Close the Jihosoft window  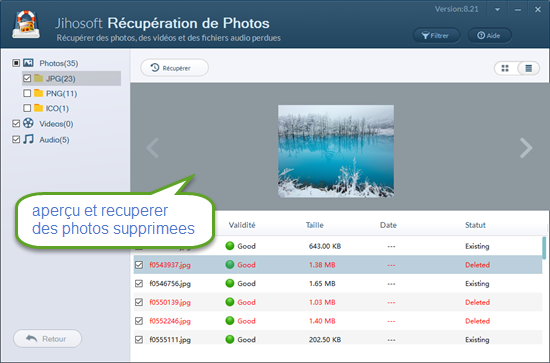pyautogui.click(x=538, y=9)
